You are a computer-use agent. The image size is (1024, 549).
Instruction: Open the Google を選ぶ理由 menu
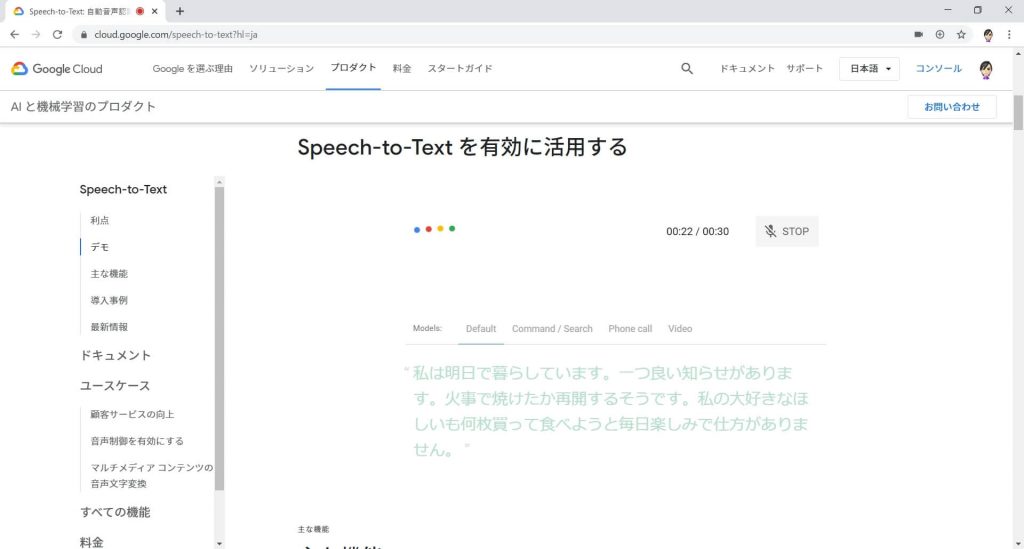tap(193, 69)
